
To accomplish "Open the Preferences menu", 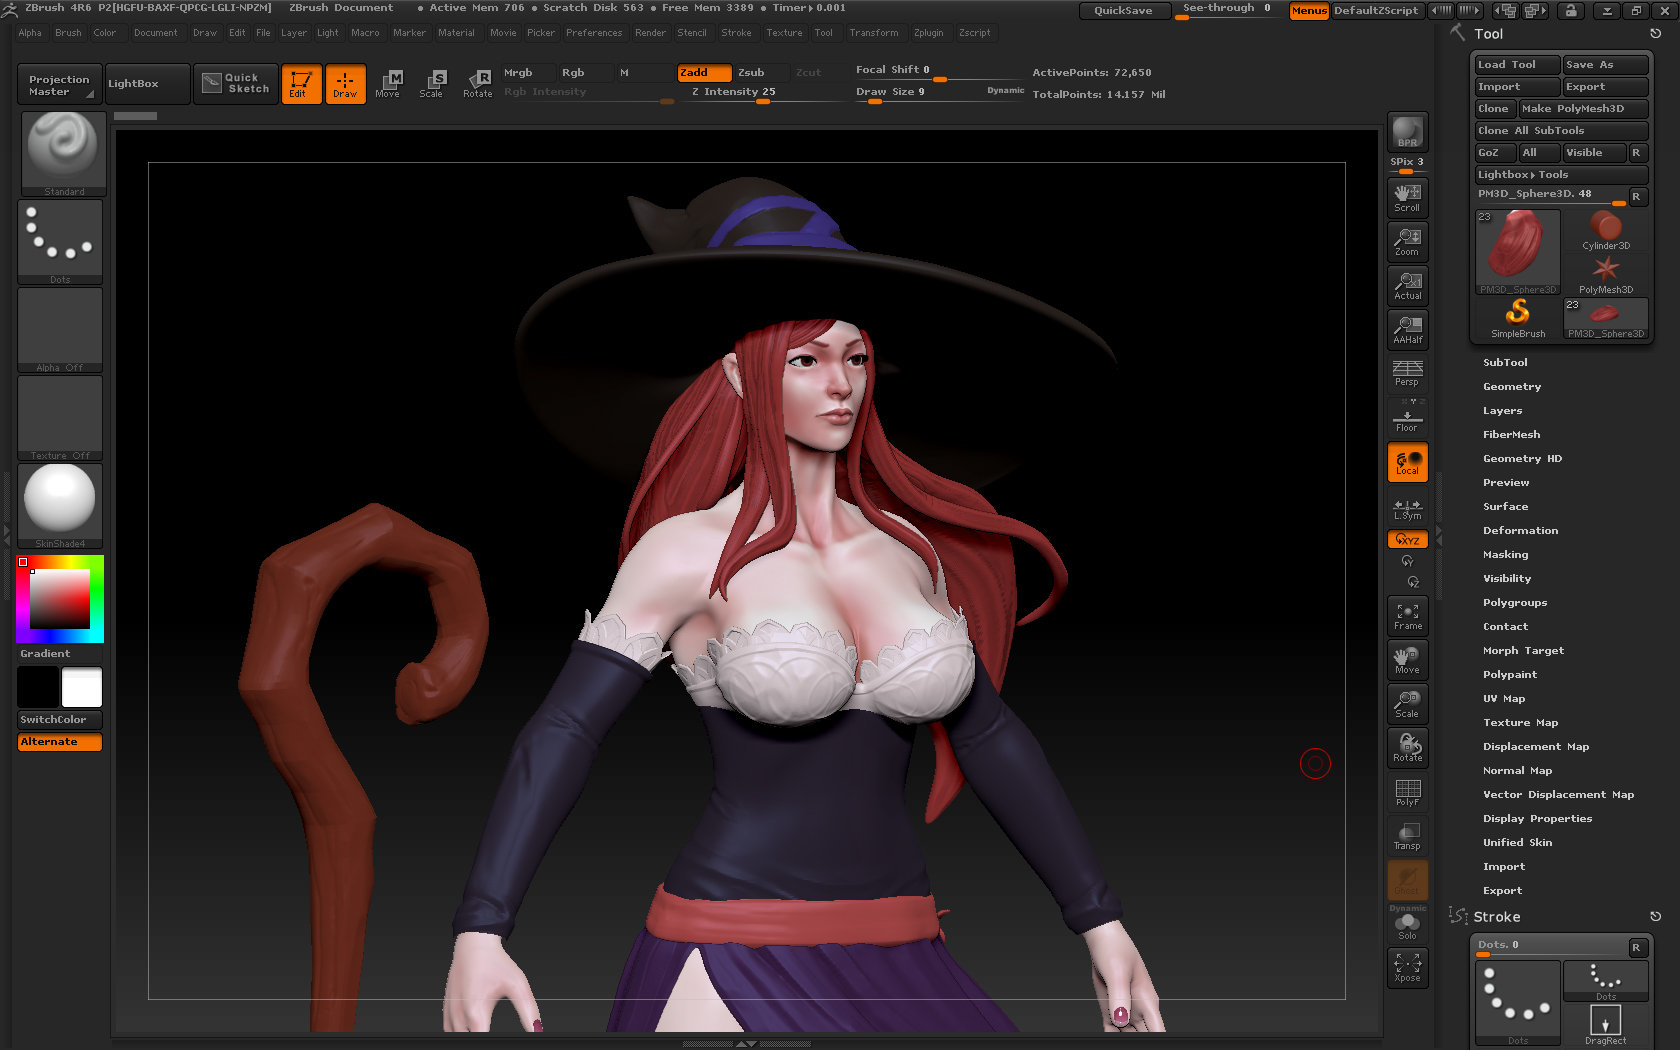I will (x=594, y=33).
